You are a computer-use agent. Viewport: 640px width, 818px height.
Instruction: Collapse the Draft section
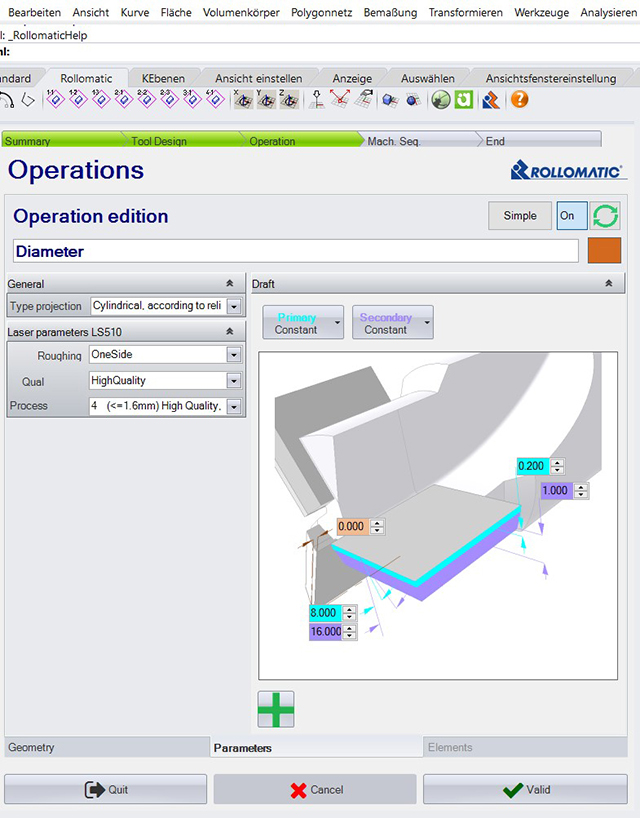(609, 283)
